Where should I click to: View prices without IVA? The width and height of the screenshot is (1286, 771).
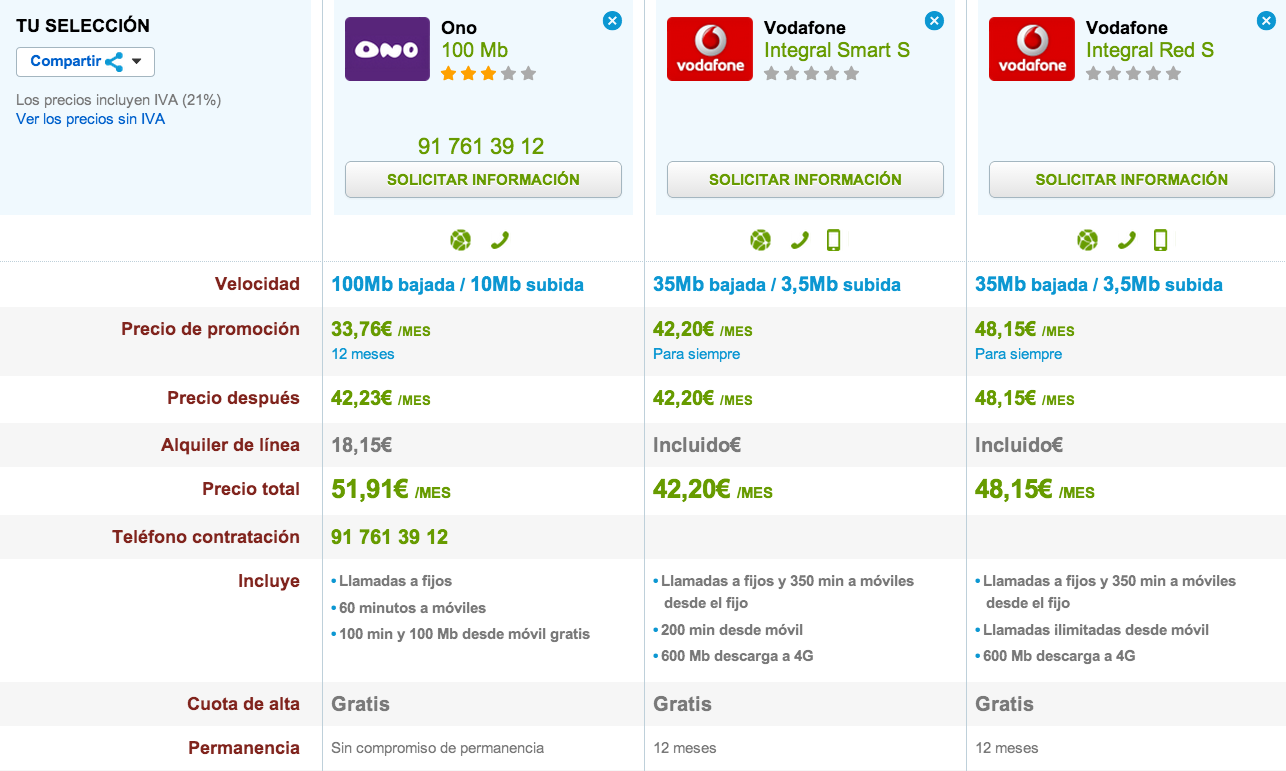pyautogui.click(x=90, y=119)
